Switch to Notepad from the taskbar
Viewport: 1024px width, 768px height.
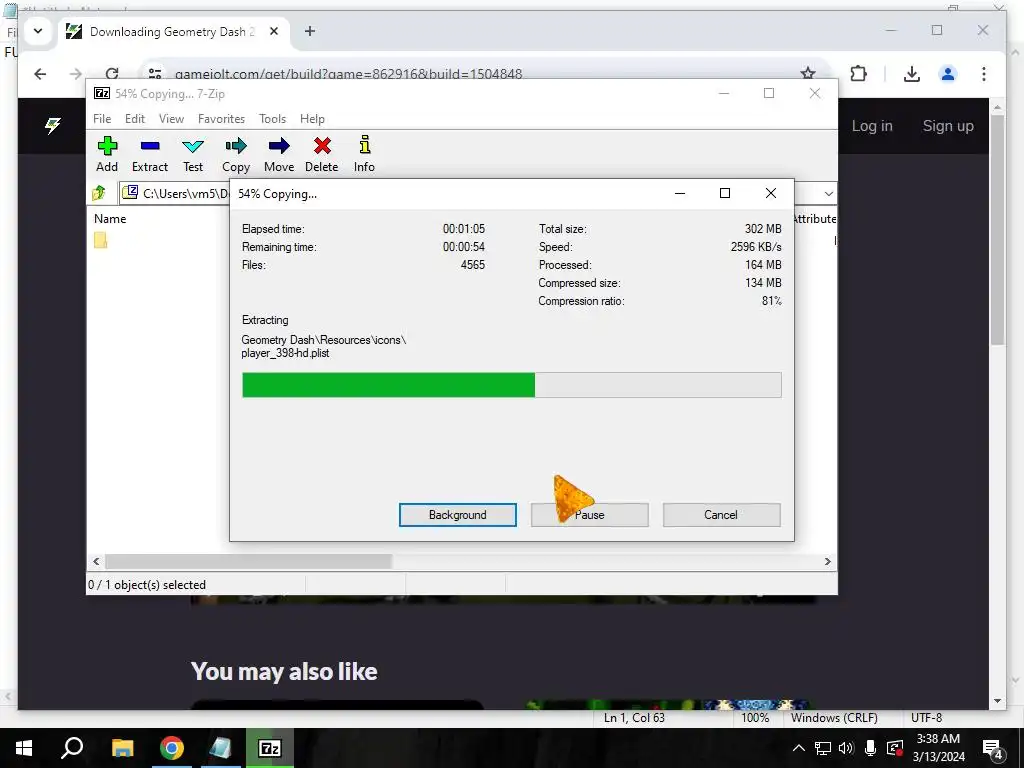point(220,748)
